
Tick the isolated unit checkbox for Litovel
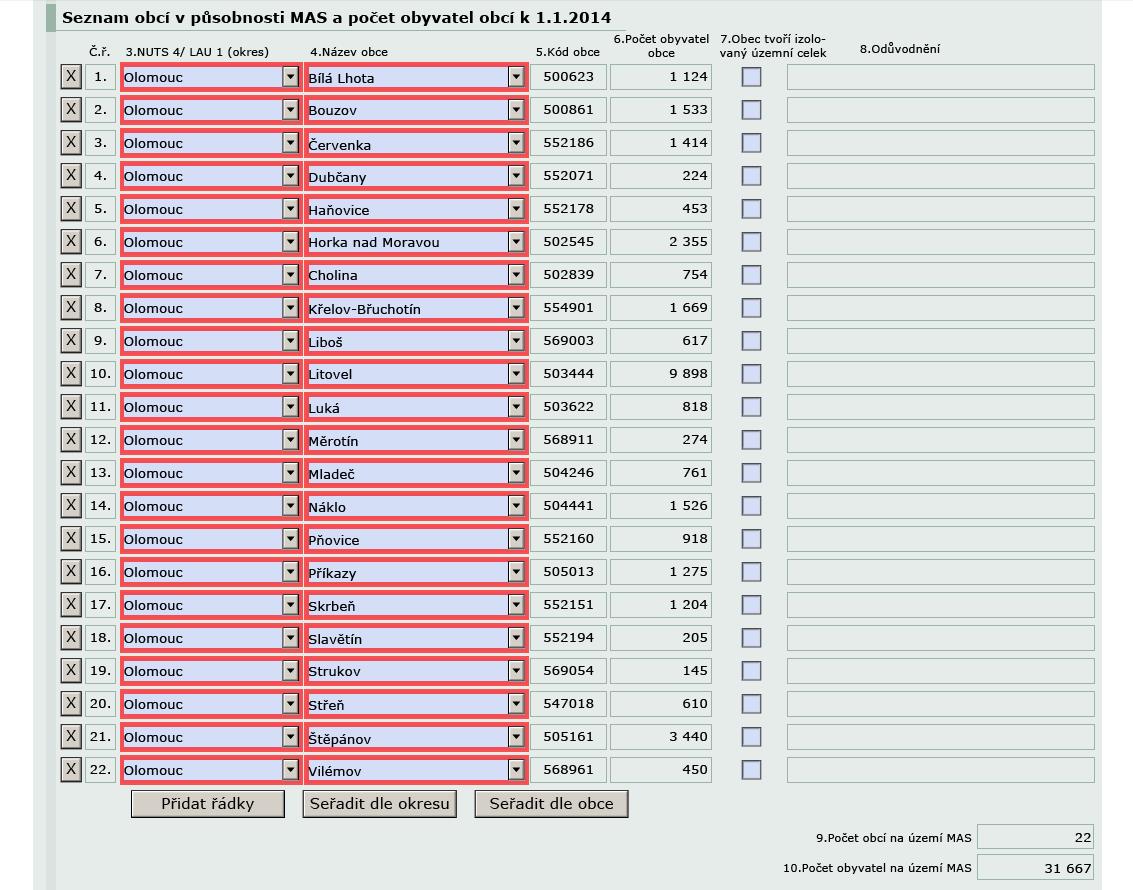[751, 374]
